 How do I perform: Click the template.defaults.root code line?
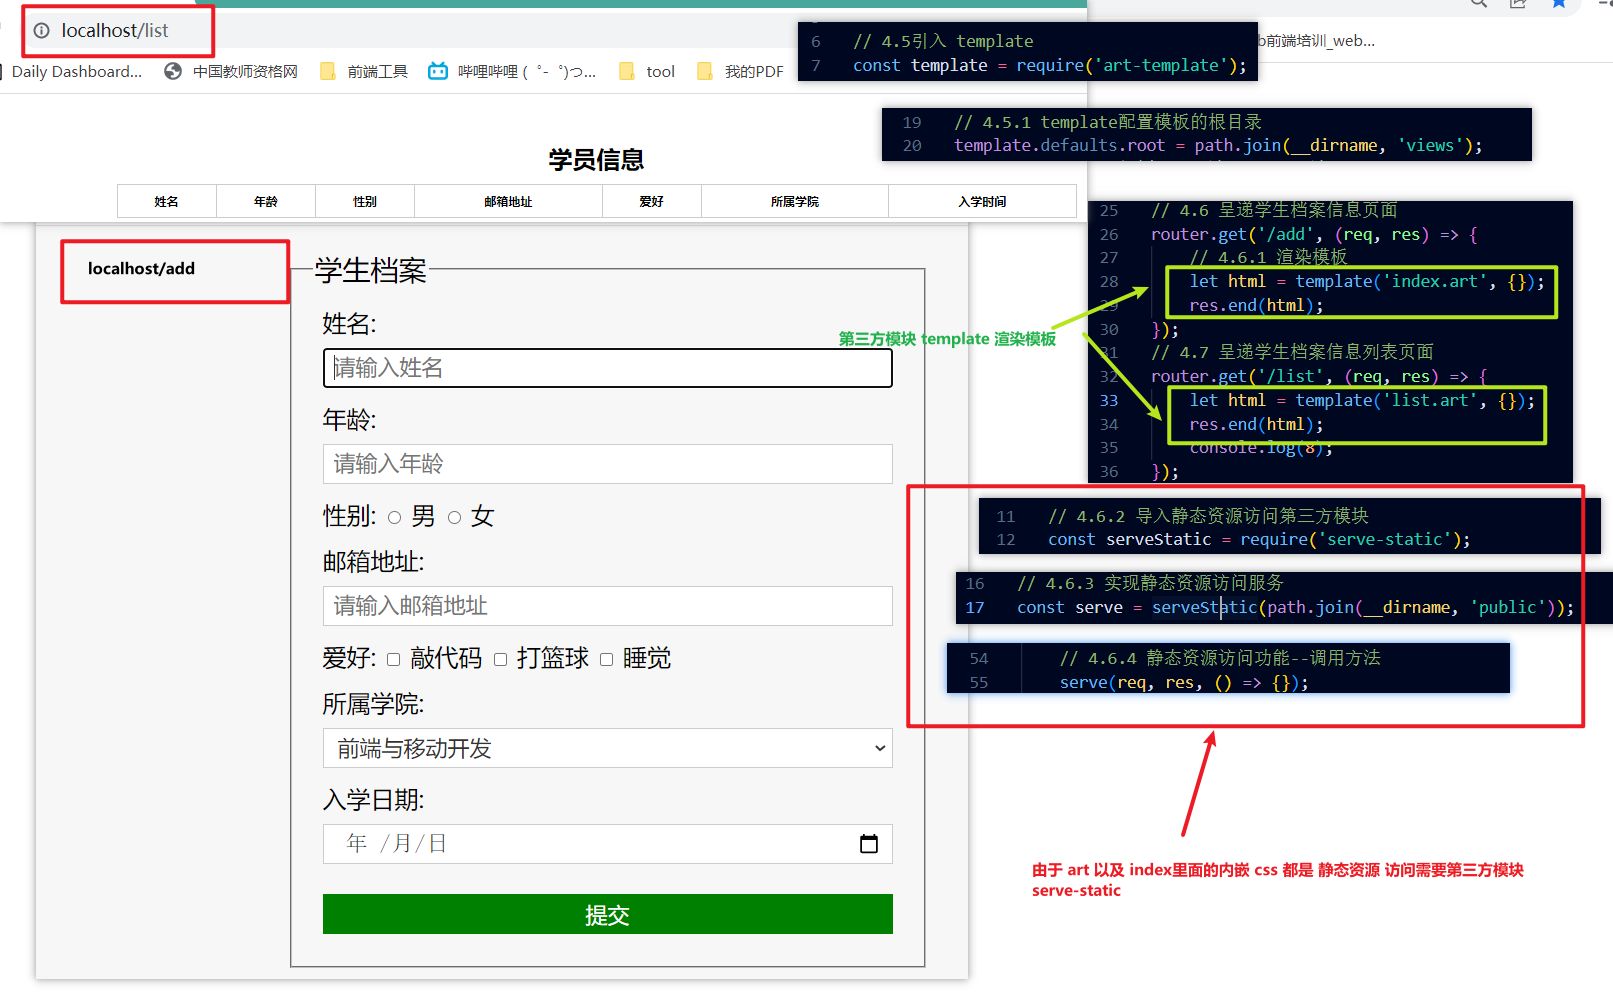coord(1218,145)
